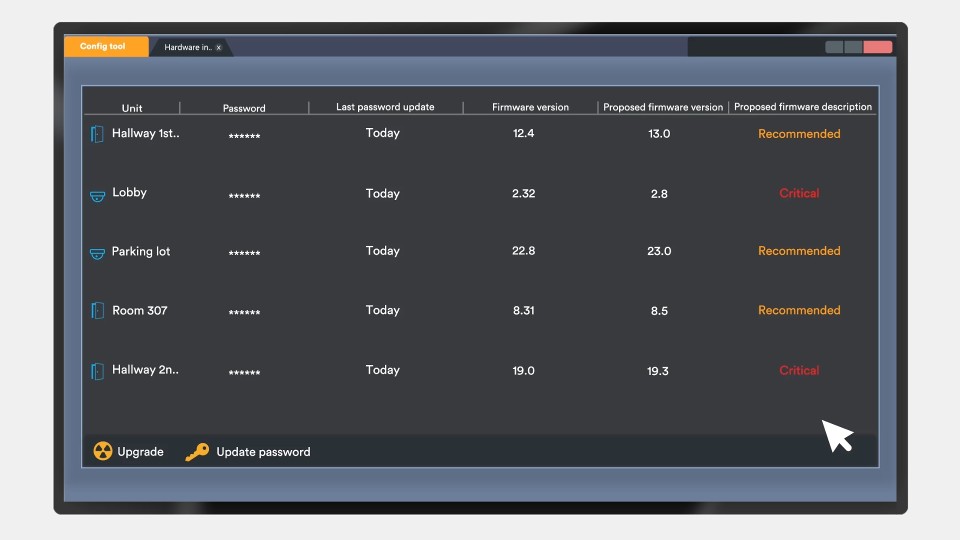Image resolution: width=960 pixels, height=540 pixels.
Task: Click Recommended status for Parking lot
Action: 799,251
